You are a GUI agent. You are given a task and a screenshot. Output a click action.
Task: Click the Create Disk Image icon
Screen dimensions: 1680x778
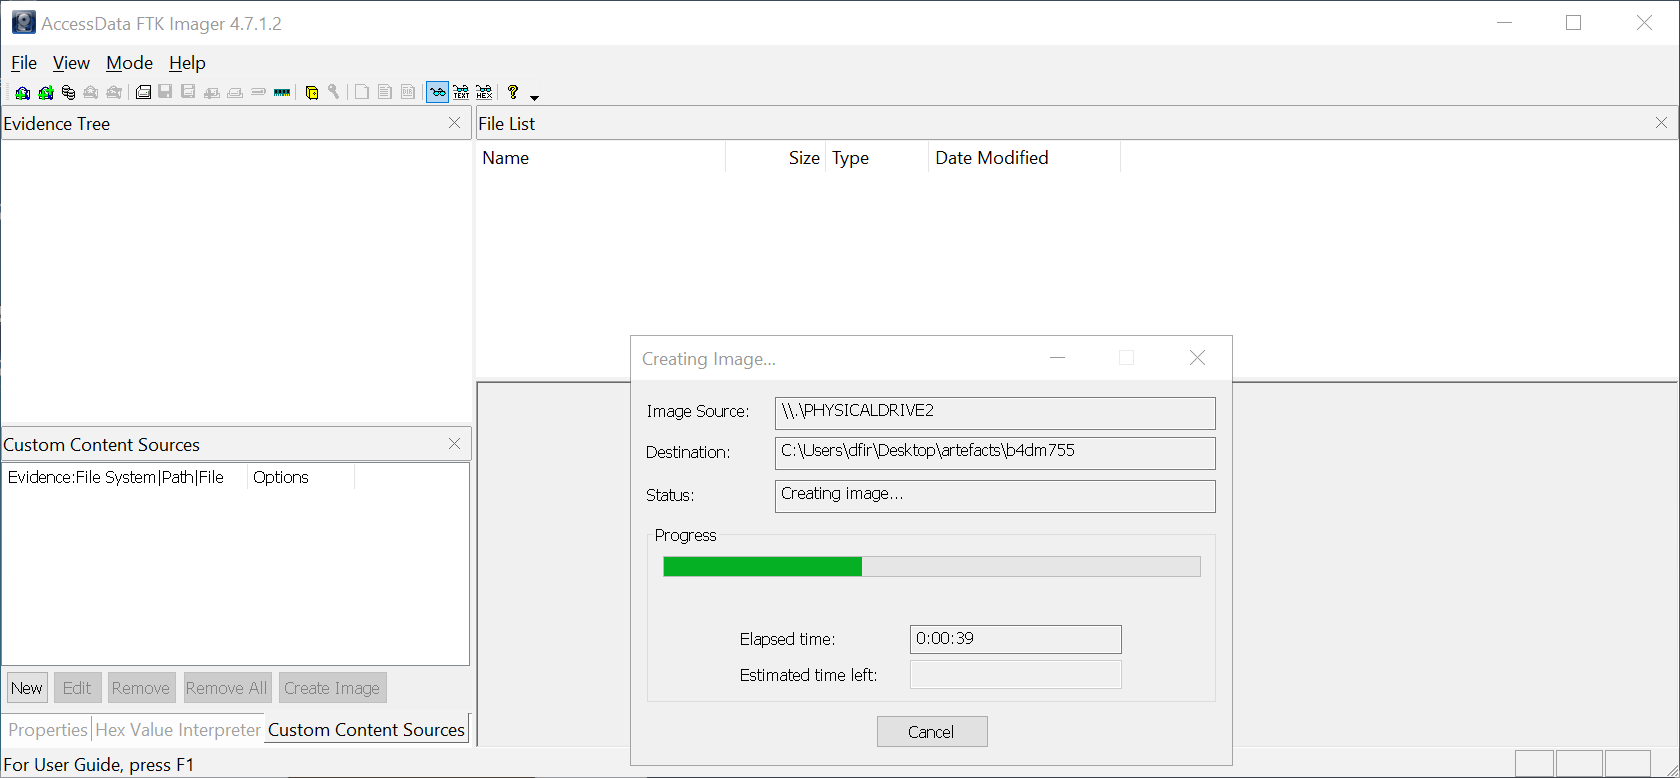pos(143,93)
